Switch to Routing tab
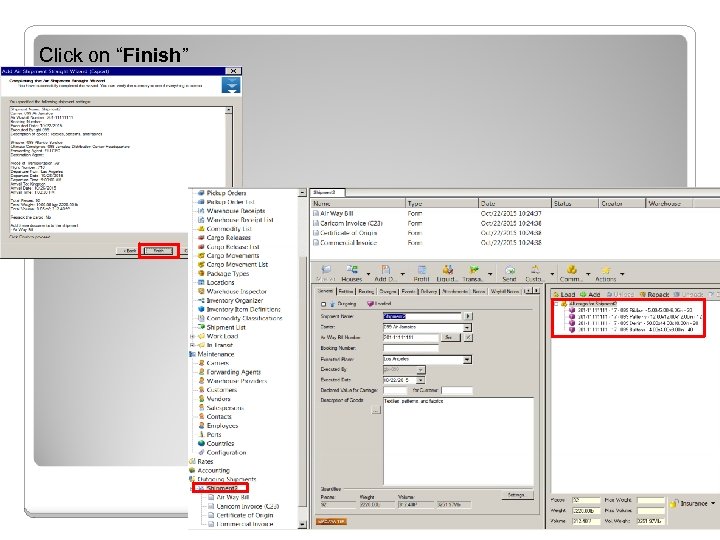The image size is (720, 540). (366, 291)
